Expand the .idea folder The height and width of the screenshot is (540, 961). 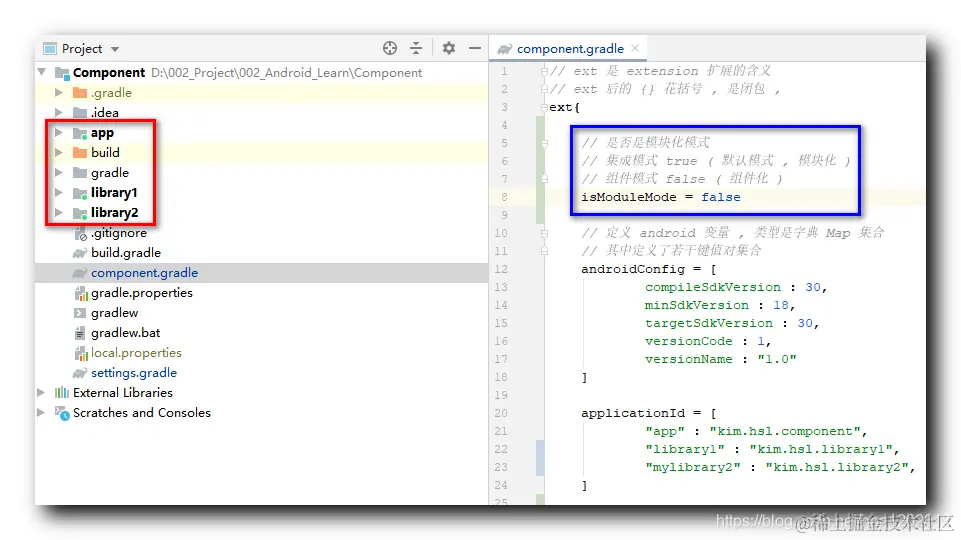point(59,112)
